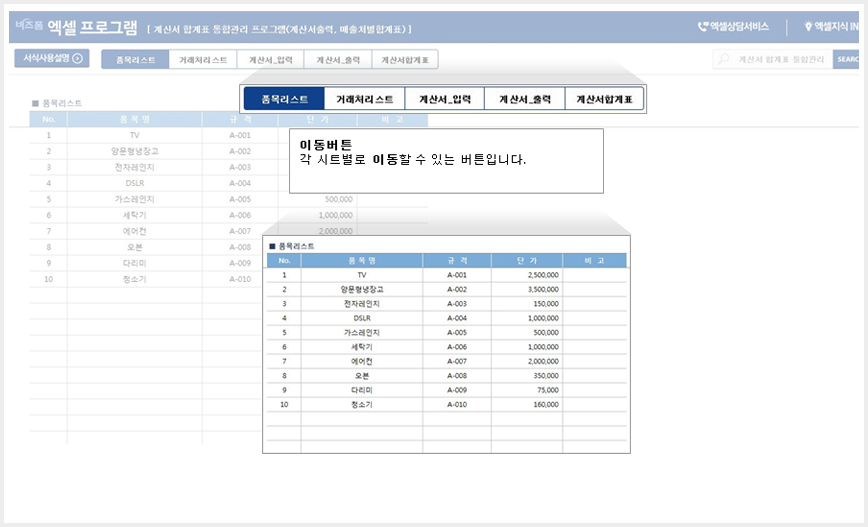Click faded 오븐 cell in background table

coord(135,247)
